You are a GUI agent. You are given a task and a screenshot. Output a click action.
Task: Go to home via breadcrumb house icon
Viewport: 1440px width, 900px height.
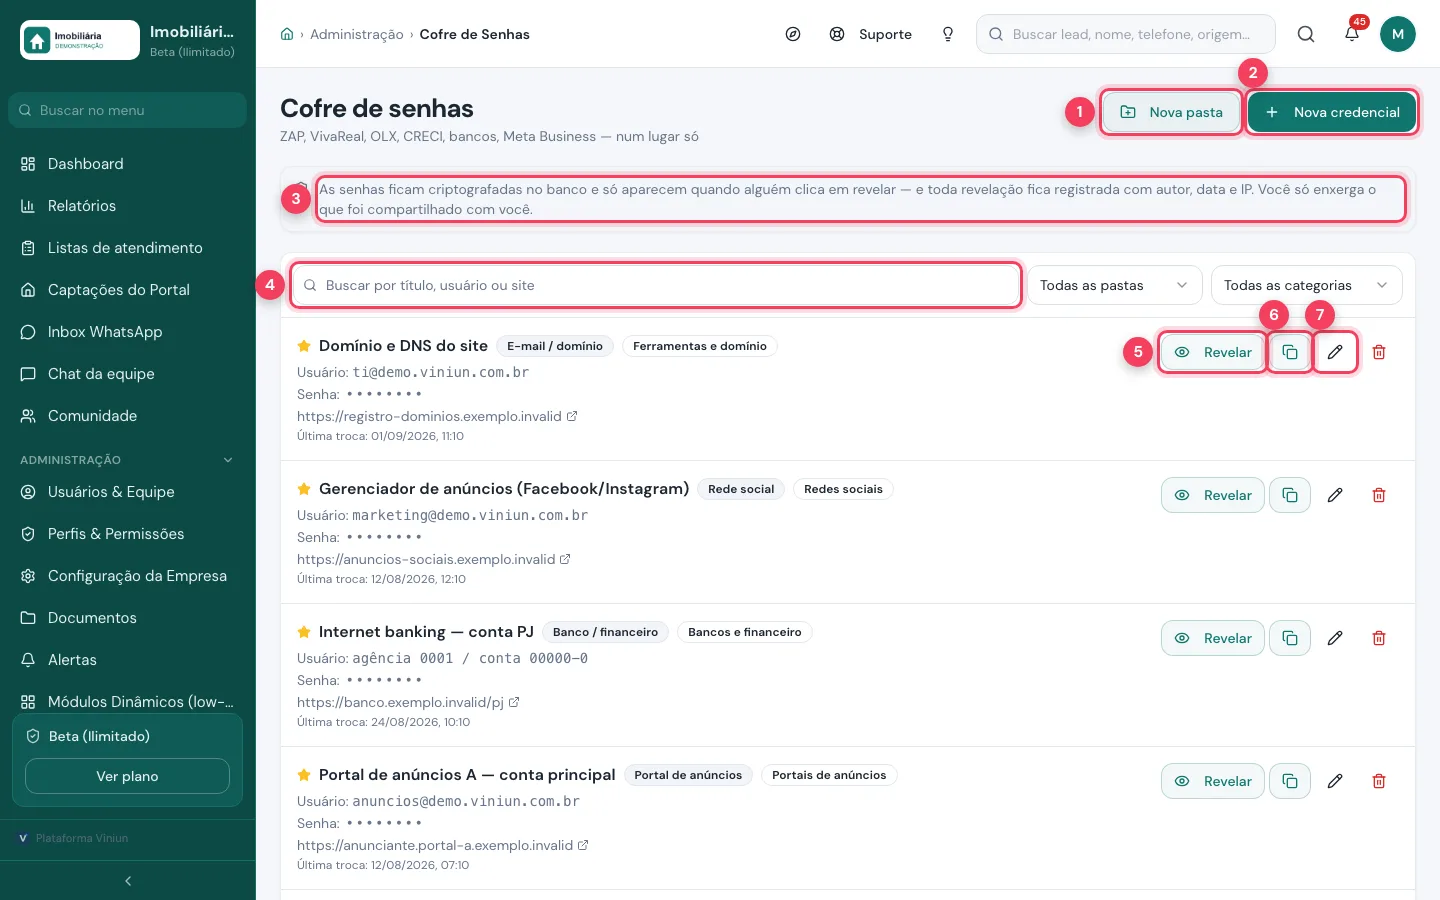(287, 34)
